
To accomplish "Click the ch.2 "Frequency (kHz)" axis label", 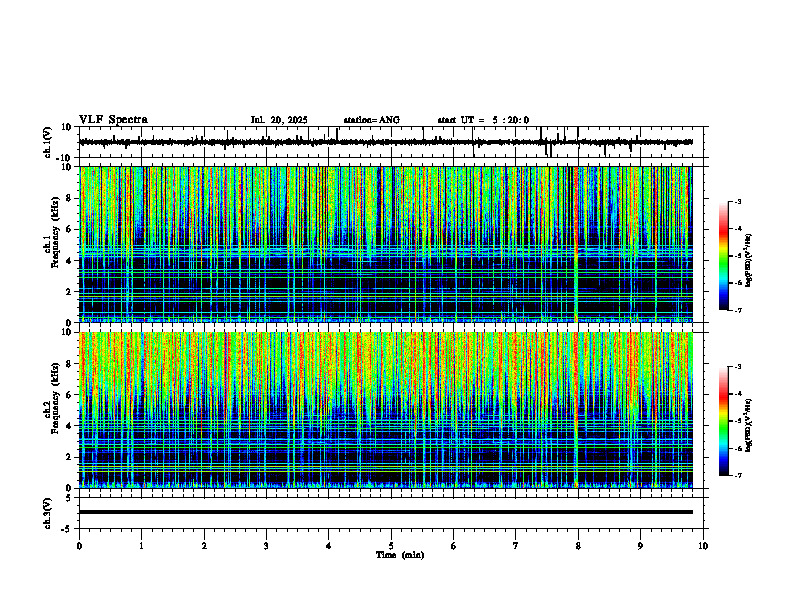I will [55, 398].
